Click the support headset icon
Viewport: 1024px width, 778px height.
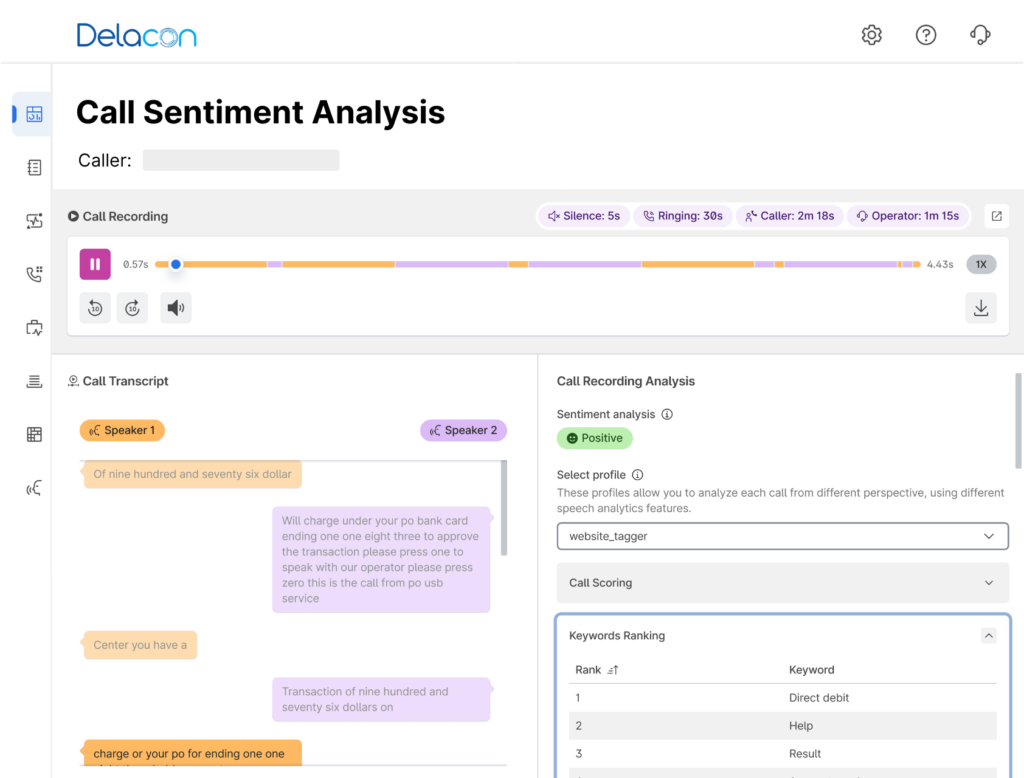coord(980,35)
